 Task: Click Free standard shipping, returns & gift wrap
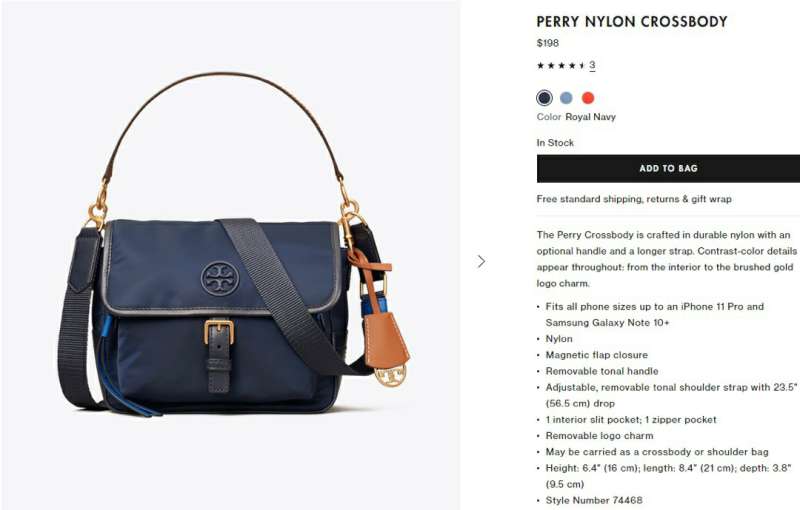(x=634, y=199)
